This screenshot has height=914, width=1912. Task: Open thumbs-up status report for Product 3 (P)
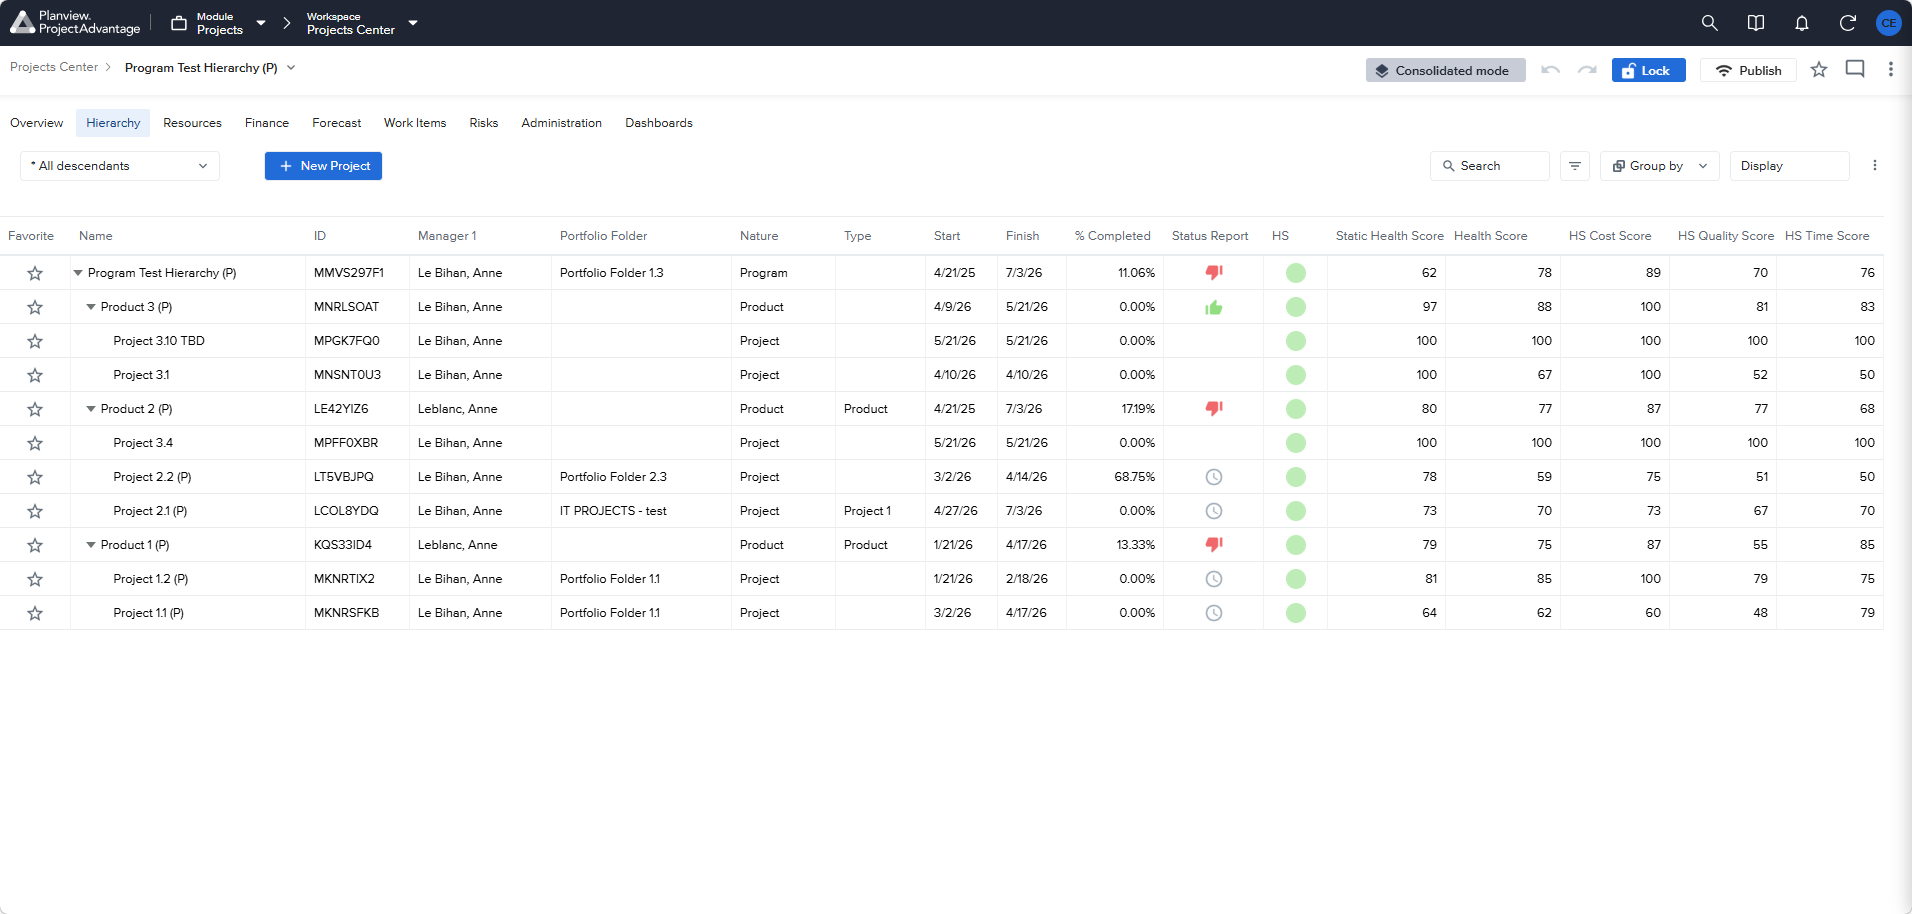pyautogui.click(x=1214, y=307)
